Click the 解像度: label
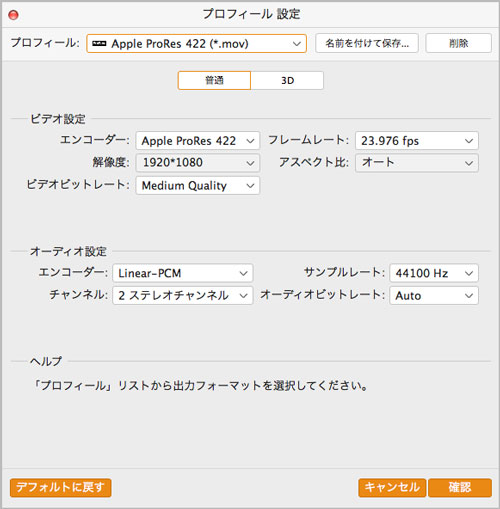Screen dimensions: 500x509 (111, 162)
